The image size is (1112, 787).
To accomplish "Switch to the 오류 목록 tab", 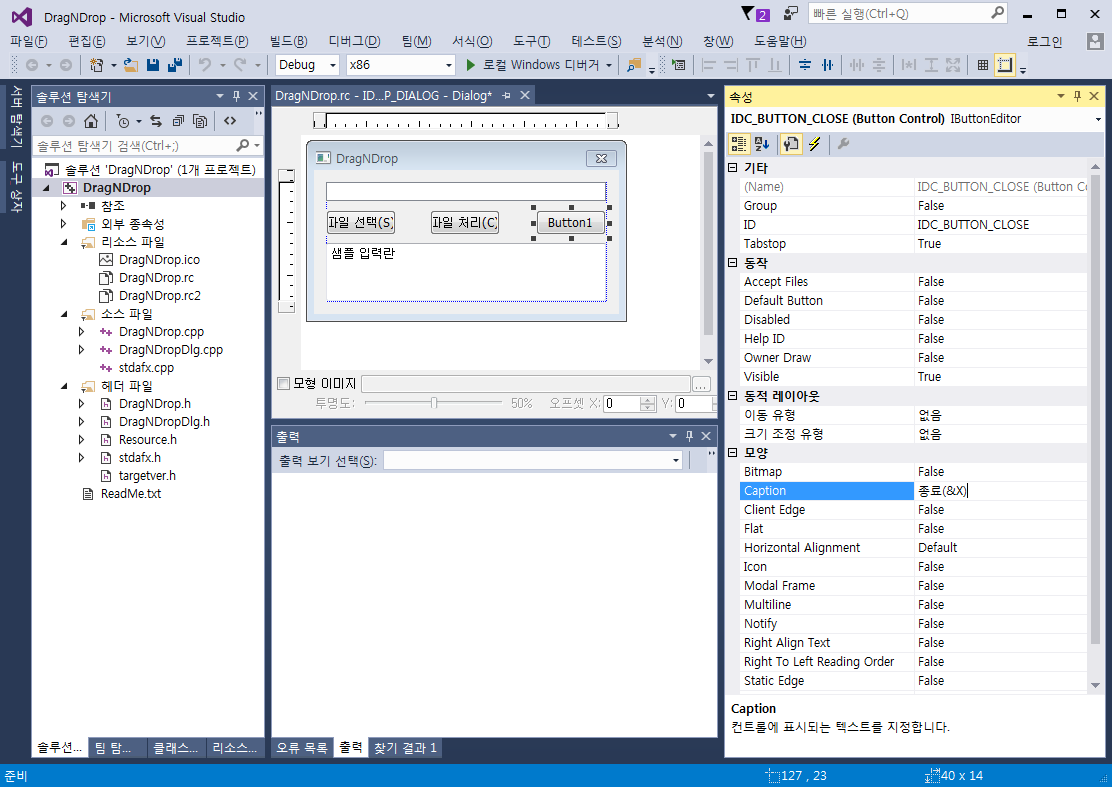I will [x=302, y=747].
